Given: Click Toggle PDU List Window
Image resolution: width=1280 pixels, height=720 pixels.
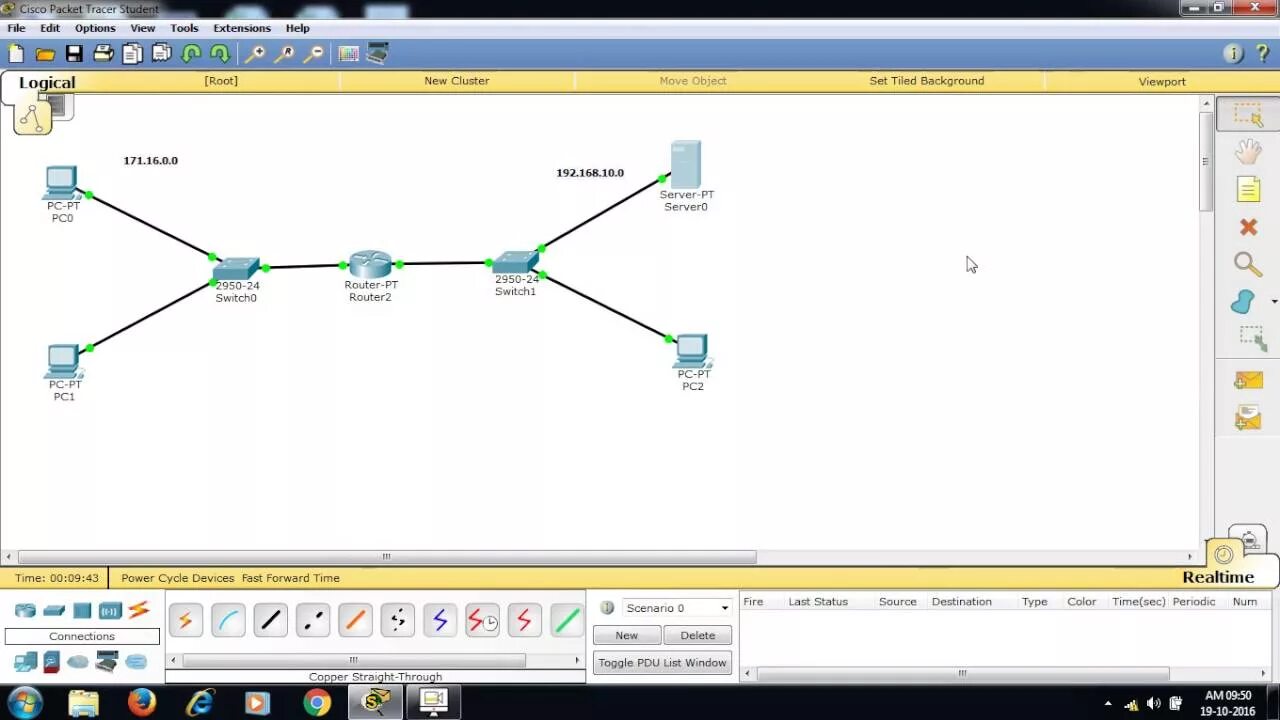Looking at the screenshot, I should pyautogui.click(x=662, y=663).
